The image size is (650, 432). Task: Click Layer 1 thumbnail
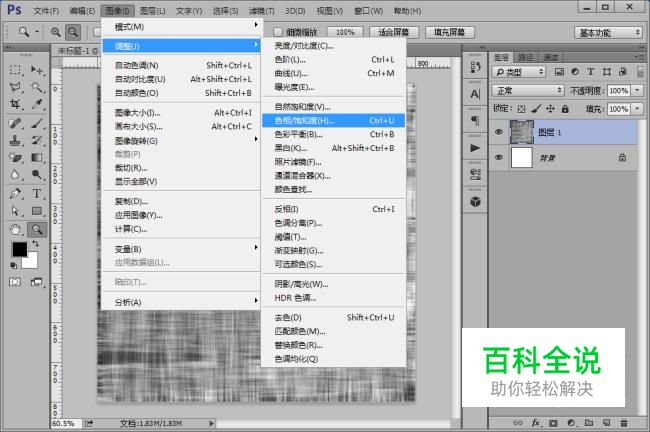(x=521, y=132)
